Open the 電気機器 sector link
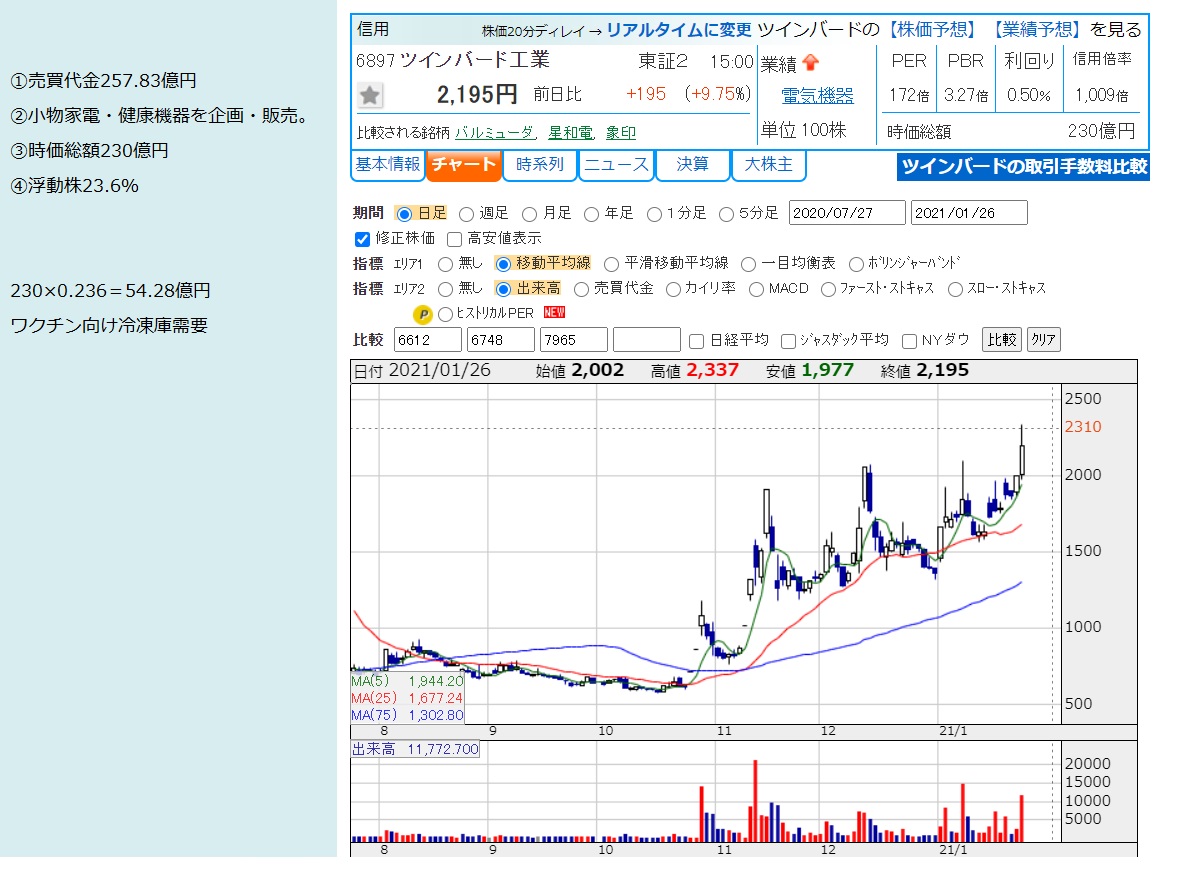1184x870 pixels. point(817,96)
